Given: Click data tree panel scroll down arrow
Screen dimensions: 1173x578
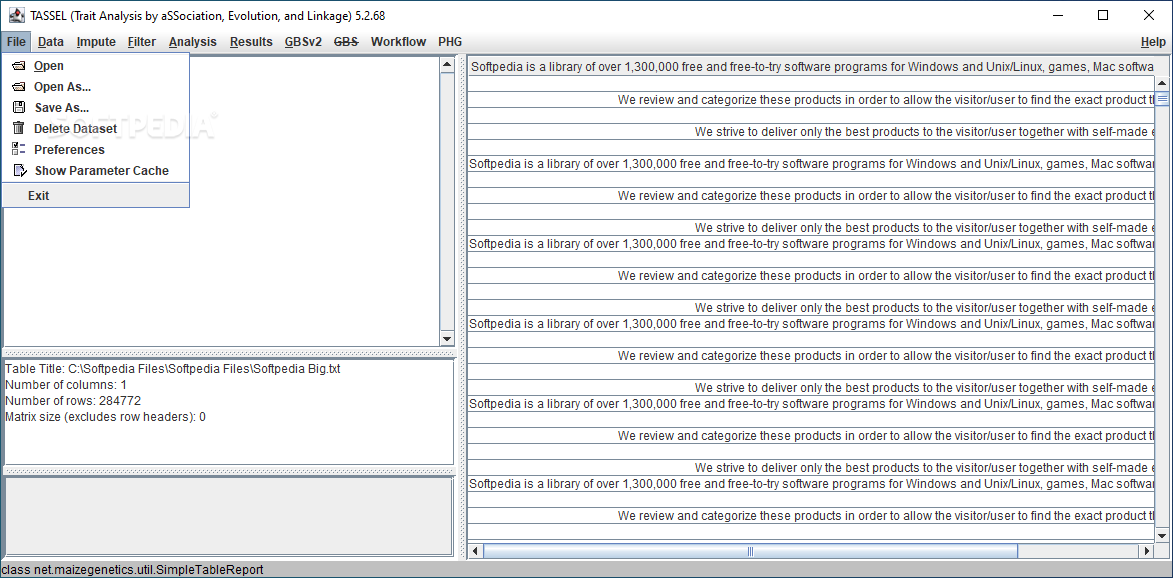Looking at the screenshot, I should (x=447, y=338).
